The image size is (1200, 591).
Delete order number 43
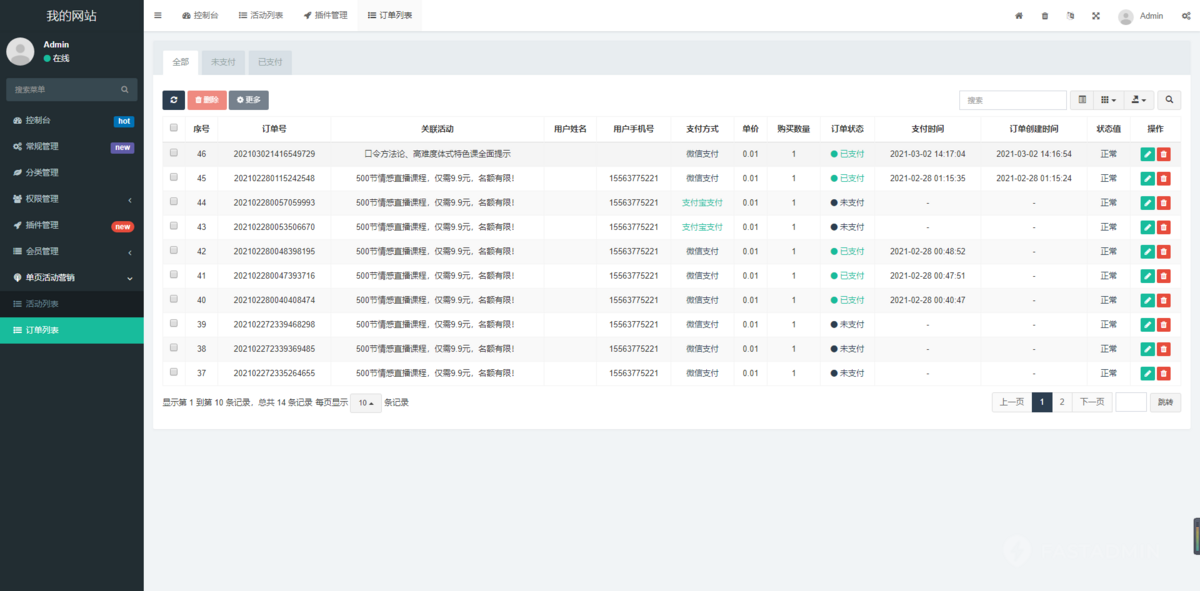pyautogui.click(x=1164, y=227)
